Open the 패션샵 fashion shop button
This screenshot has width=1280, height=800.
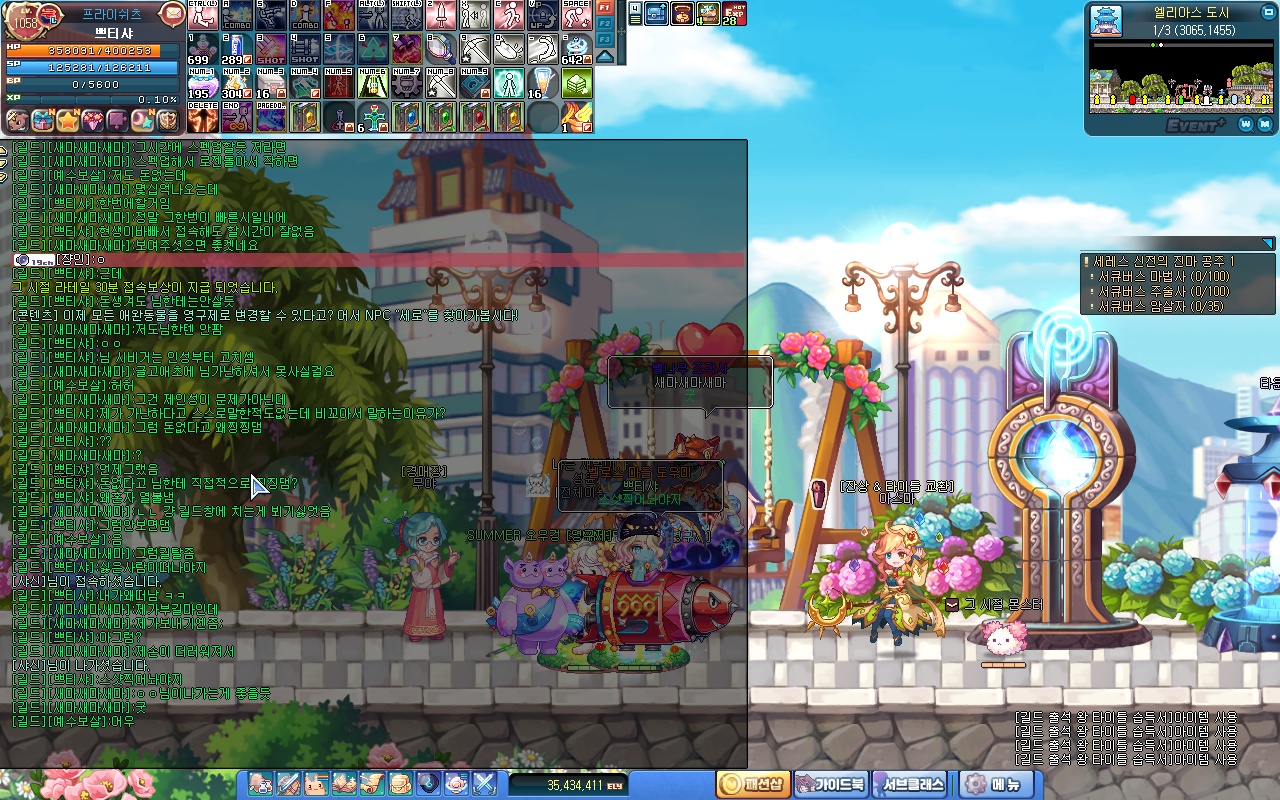[x=753, y=784]
